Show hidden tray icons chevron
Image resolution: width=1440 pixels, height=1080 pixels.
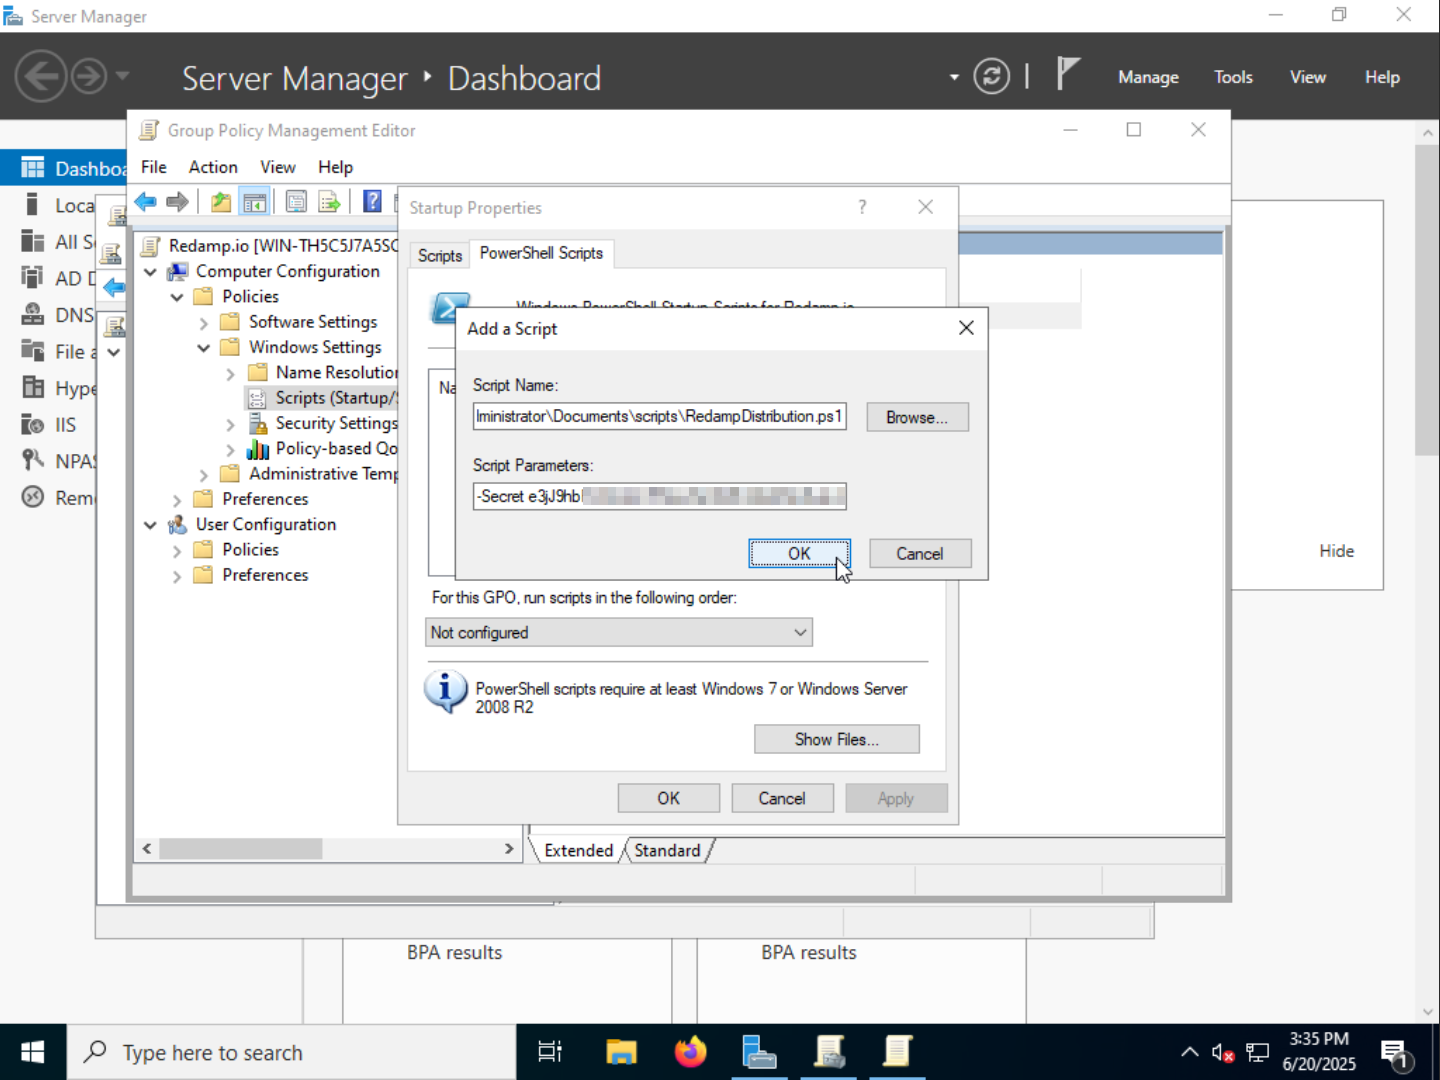coord(1189,1052)
